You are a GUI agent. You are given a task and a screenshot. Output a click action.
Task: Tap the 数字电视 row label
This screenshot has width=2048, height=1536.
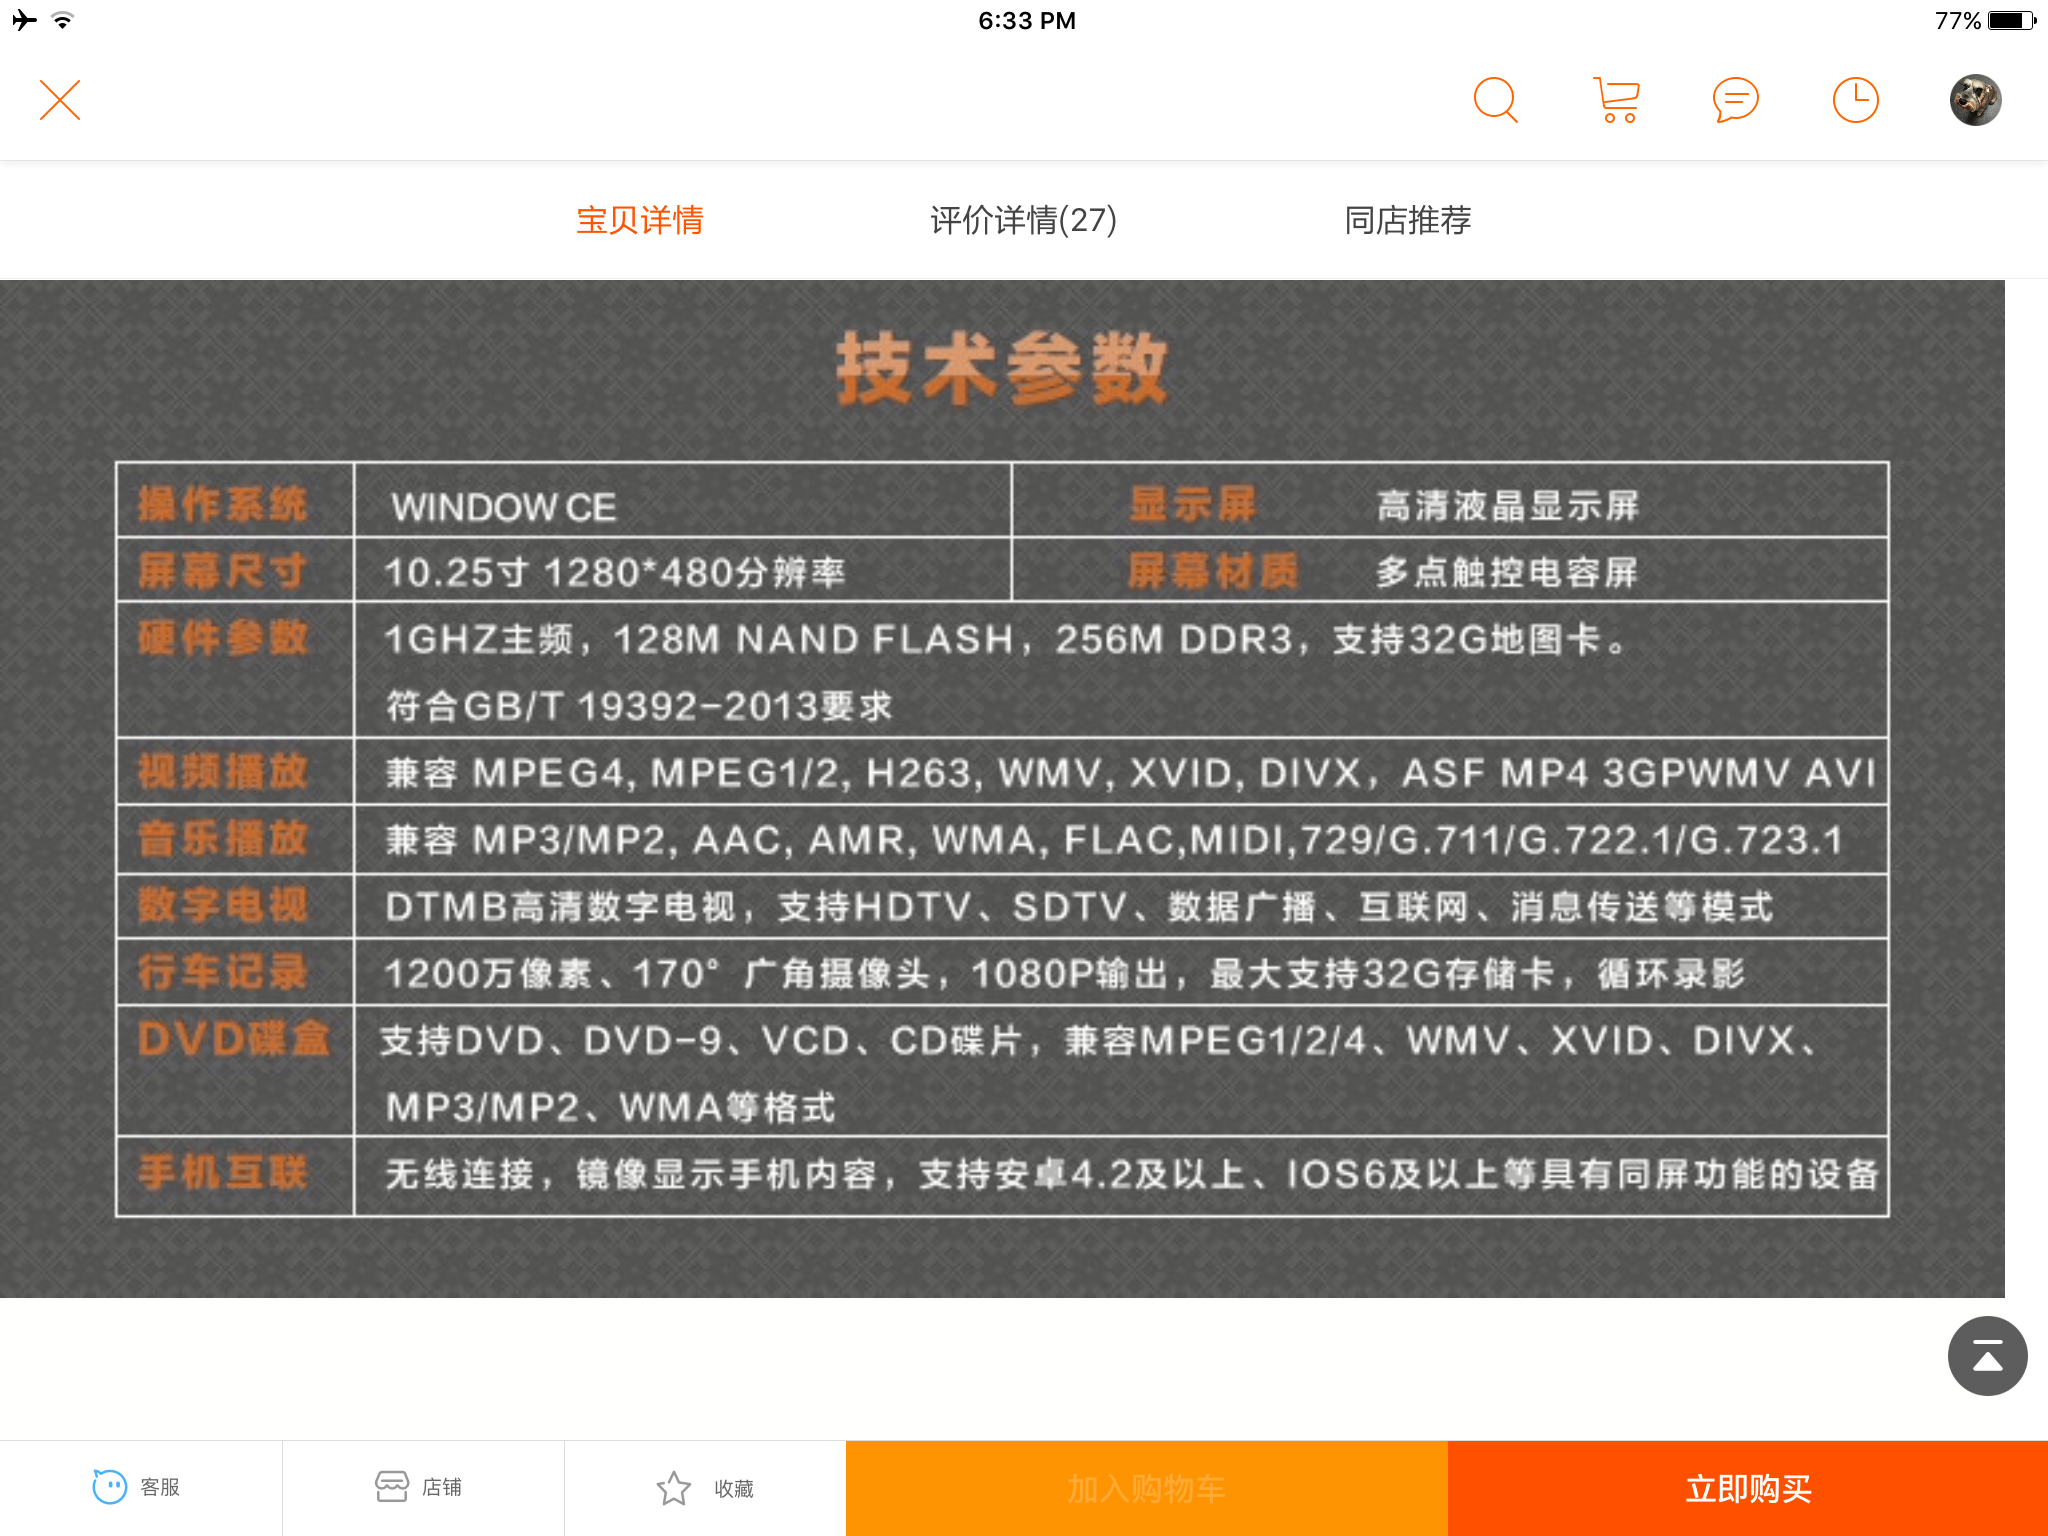(x=223, y=905)
